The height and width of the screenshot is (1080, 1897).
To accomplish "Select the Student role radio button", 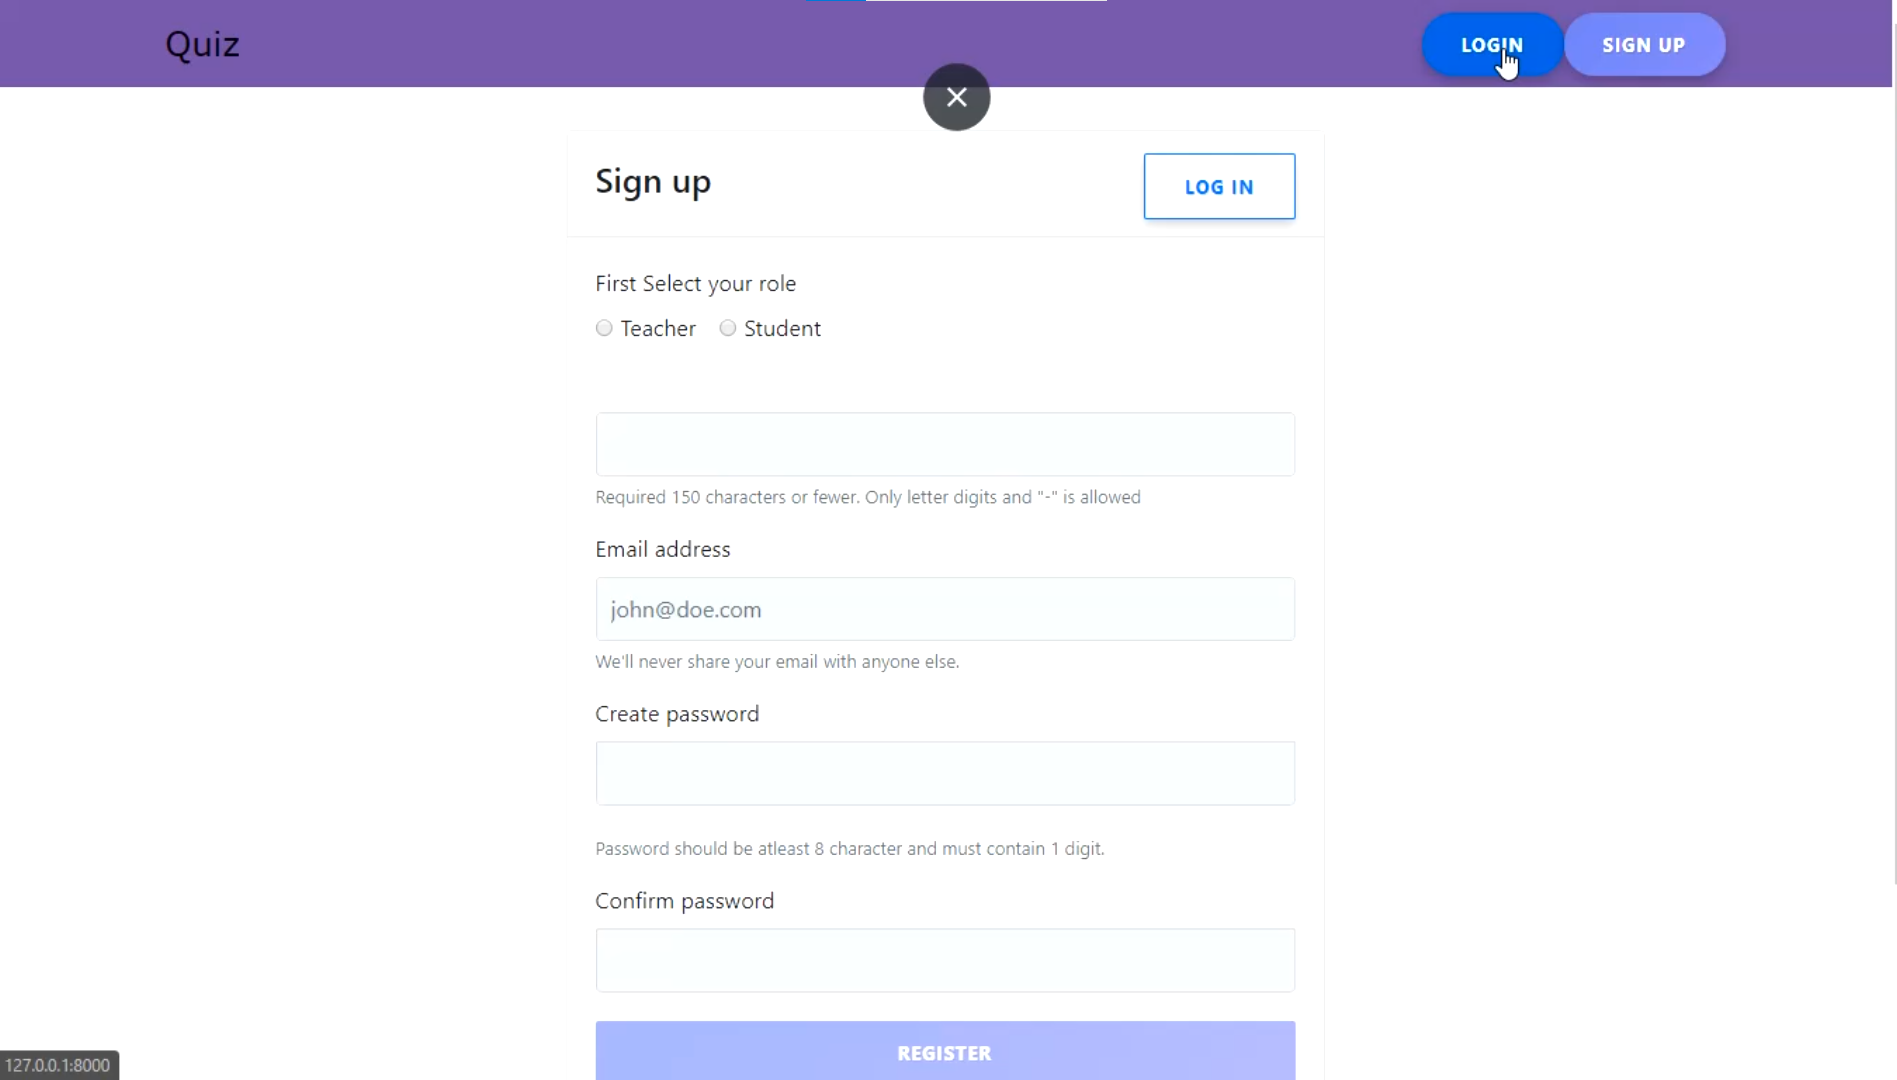I will [728, 328].
